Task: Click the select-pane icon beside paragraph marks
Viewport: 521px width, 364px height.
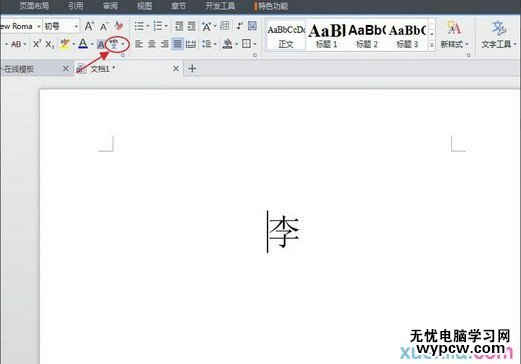Action: [252, 26]
